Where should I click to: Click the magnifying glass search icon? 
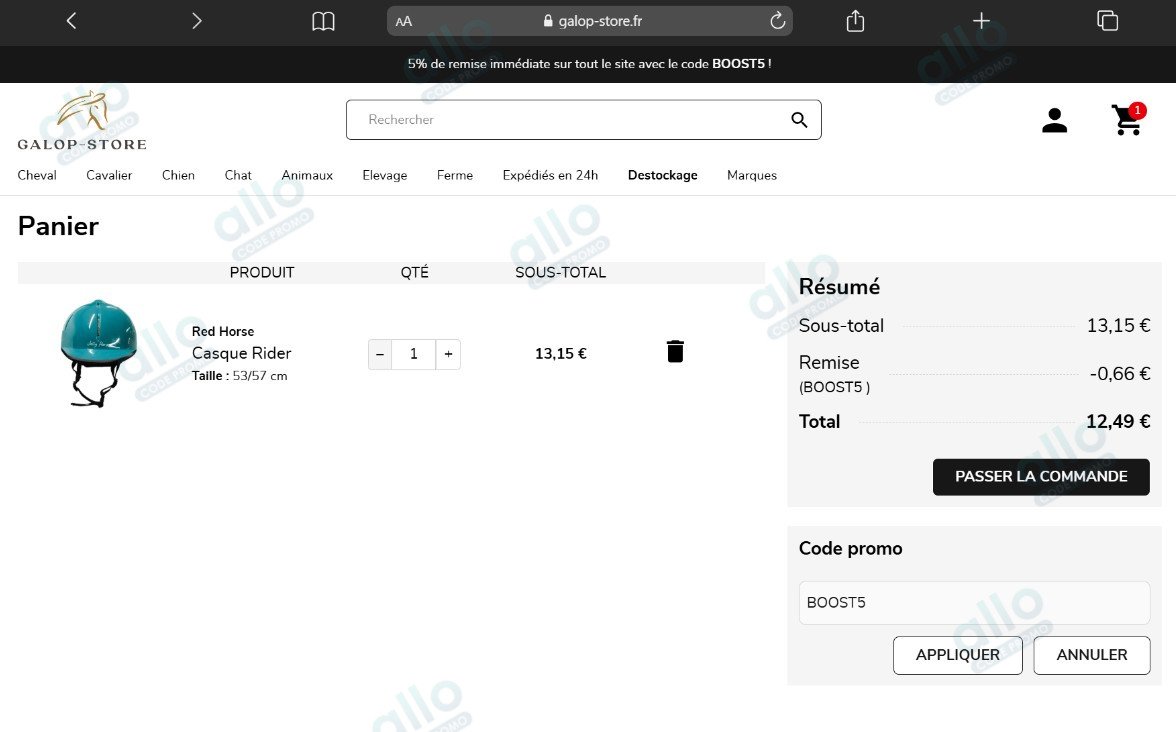point(799,120)
